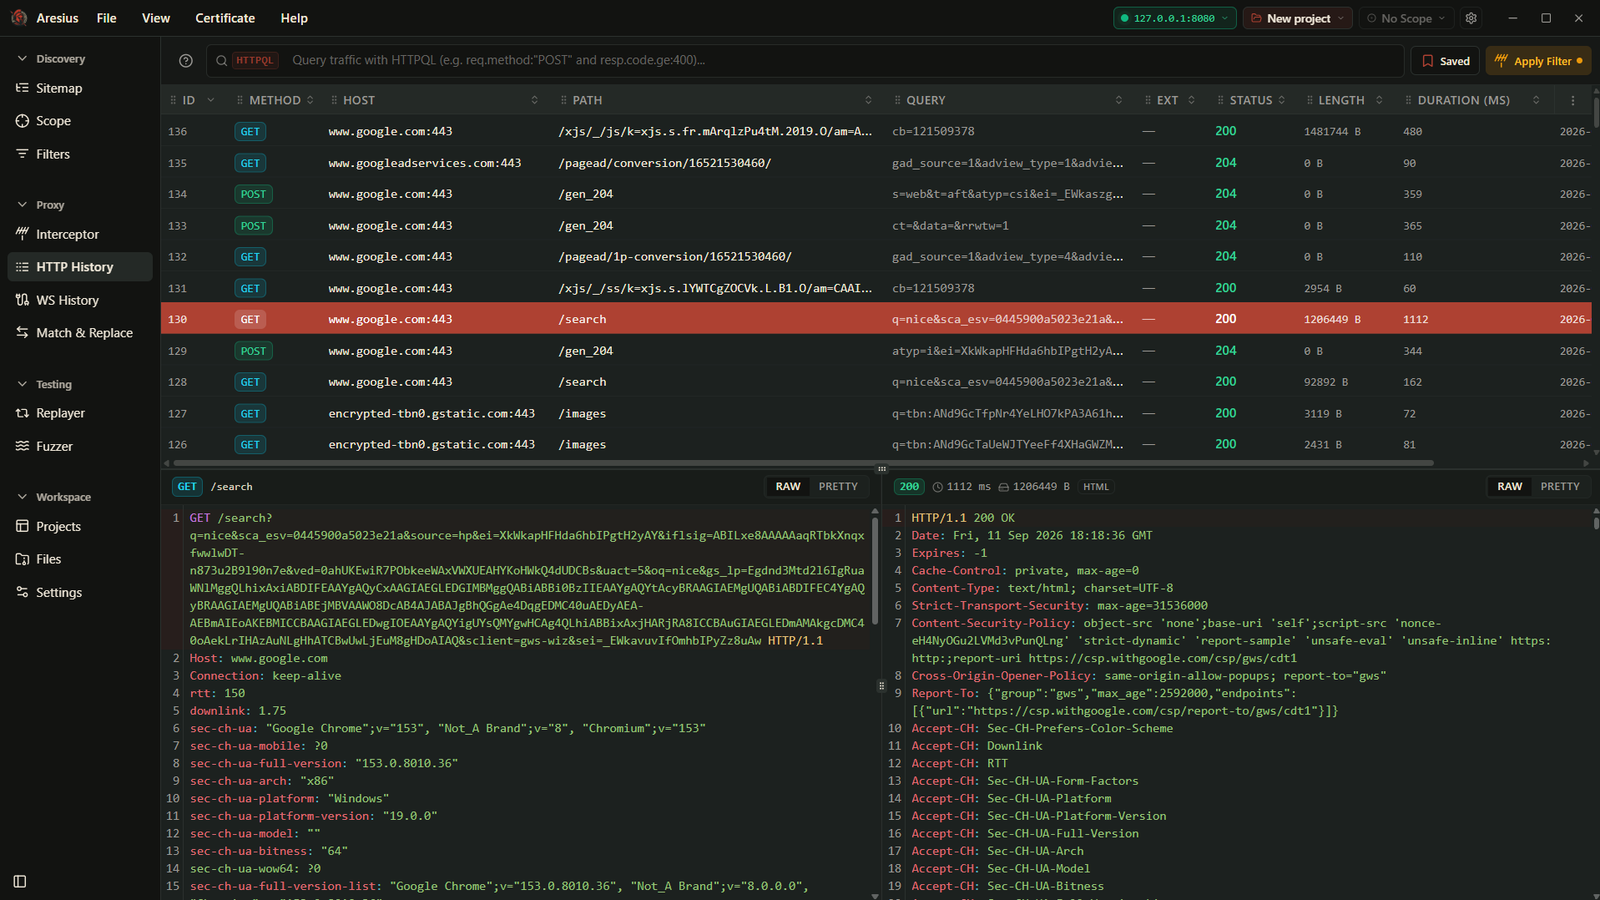
Task: Toggle ID column sort chevron
Action: 211,100
